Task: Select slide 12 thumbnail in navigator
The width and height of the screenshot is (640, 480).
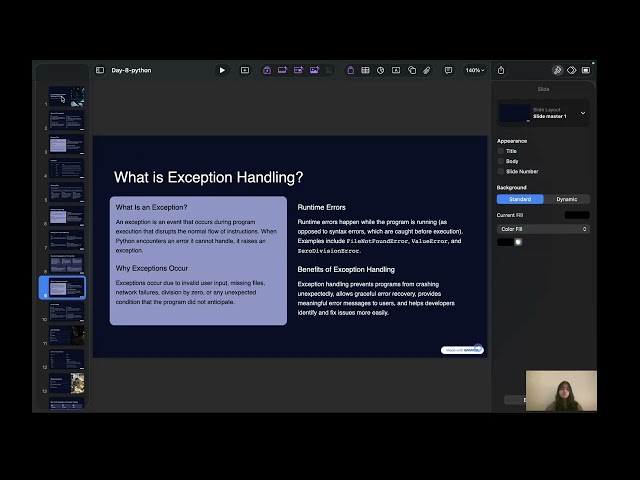Action: (67, 360)
